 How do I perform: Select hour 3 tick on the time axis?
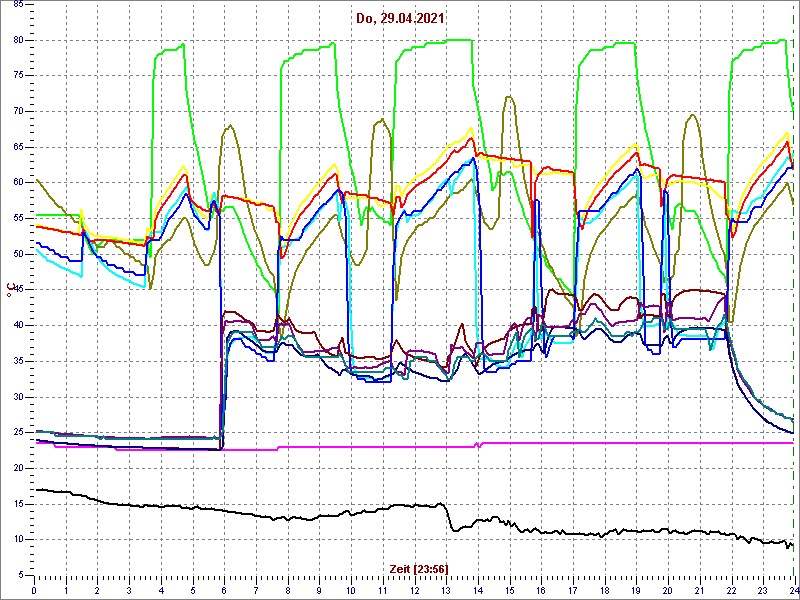(x=130, y=589)
